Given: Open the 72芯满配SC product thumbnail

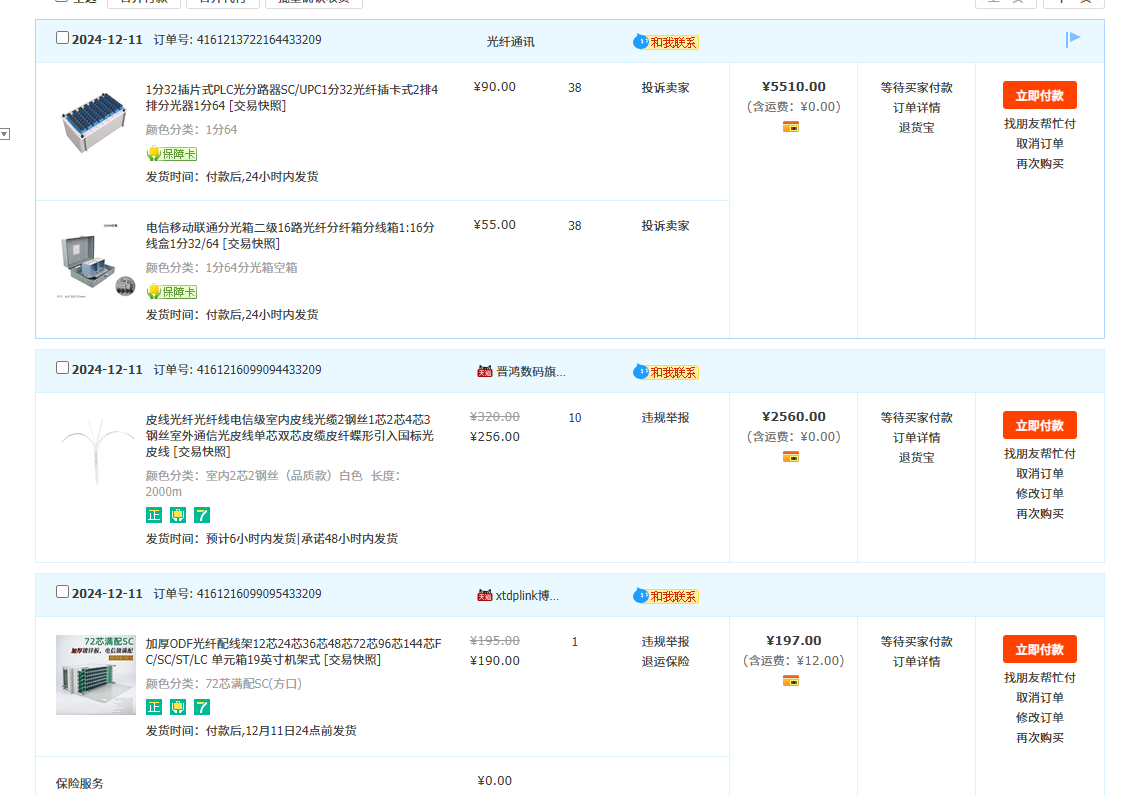Looking at the screenshot, I should pos(96,675).
